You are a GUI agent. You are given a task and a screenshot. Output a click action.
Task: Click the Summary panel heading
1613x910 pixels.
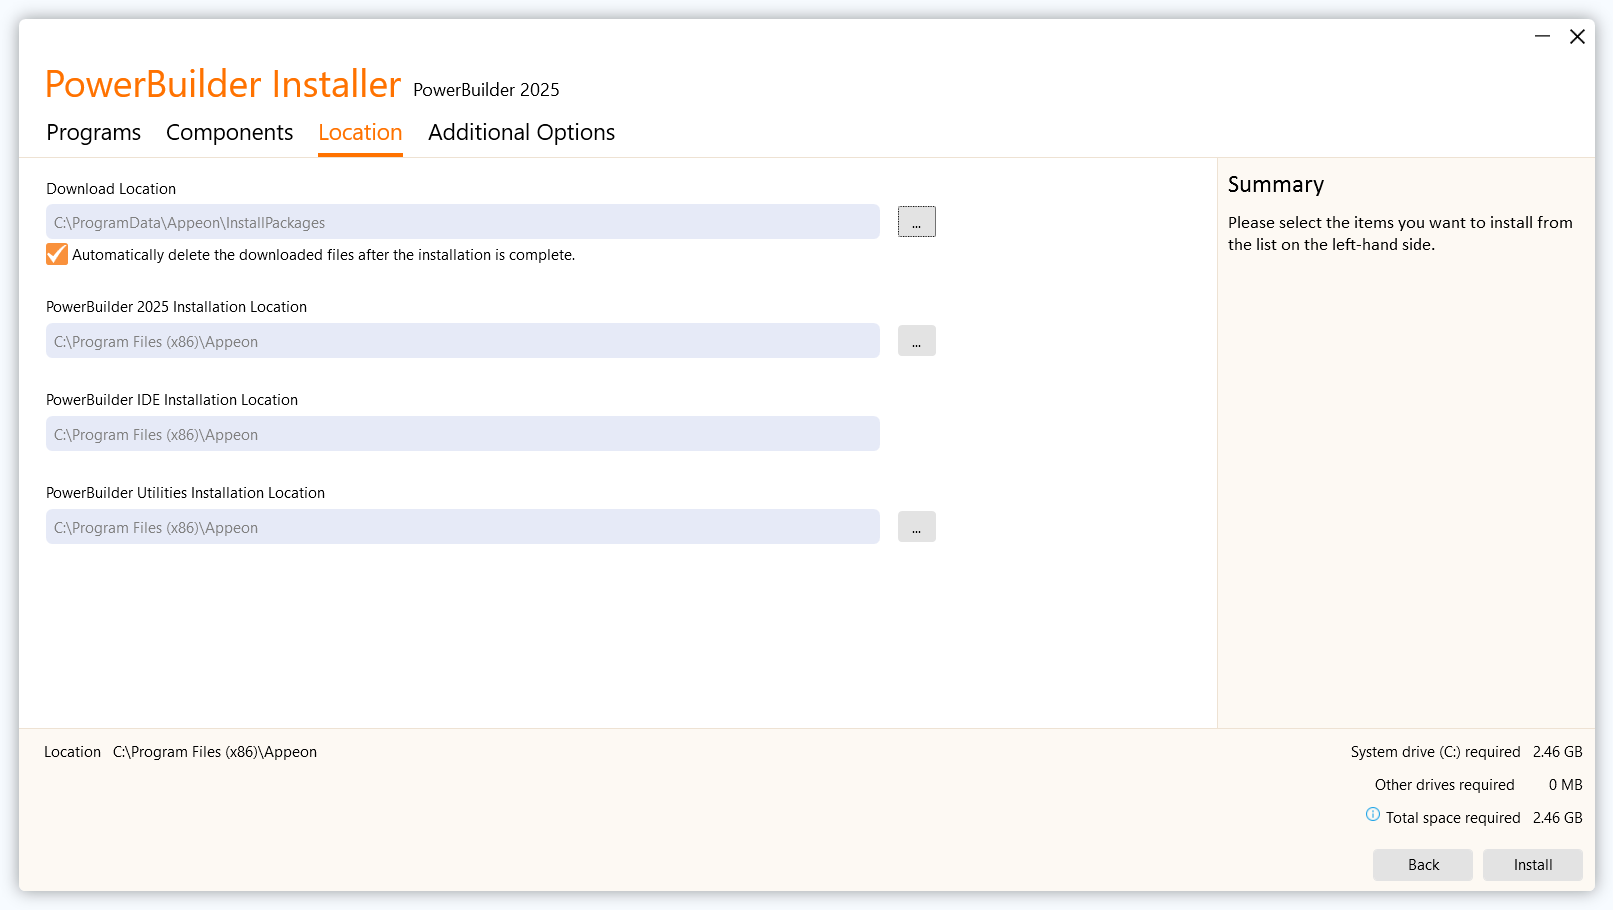(x=1275, y=185)
